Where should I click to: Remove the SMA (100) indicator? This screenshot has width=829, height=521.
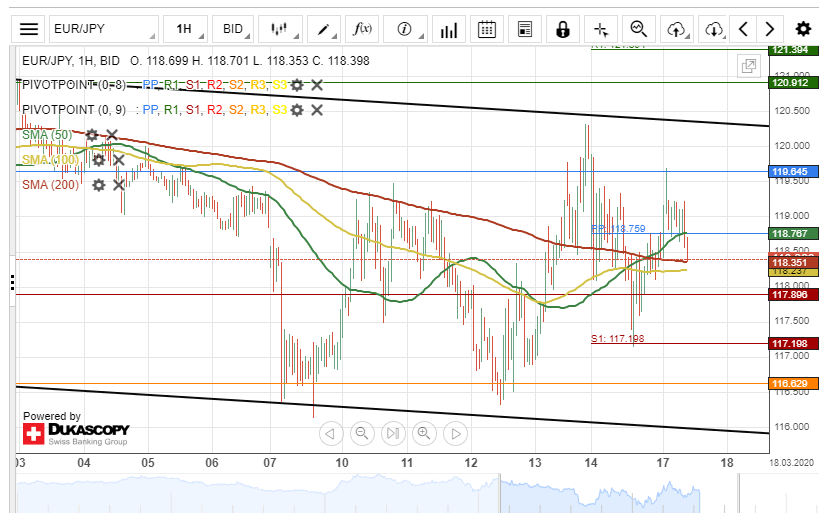pyautogui.click(x=118, y=160)
